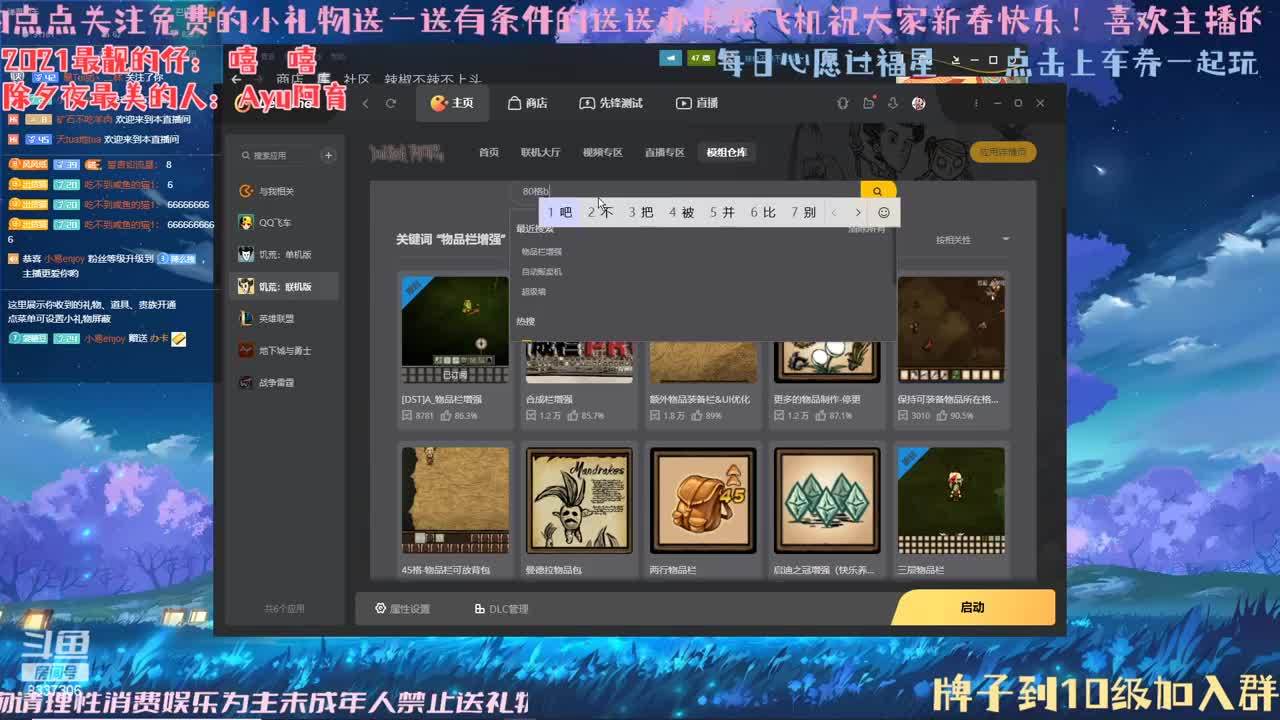This screenshot has height=720, width=1280.
Task: Click the 合成栏增强 mod title
Action: pyautogui.click(x=550, y=399)
